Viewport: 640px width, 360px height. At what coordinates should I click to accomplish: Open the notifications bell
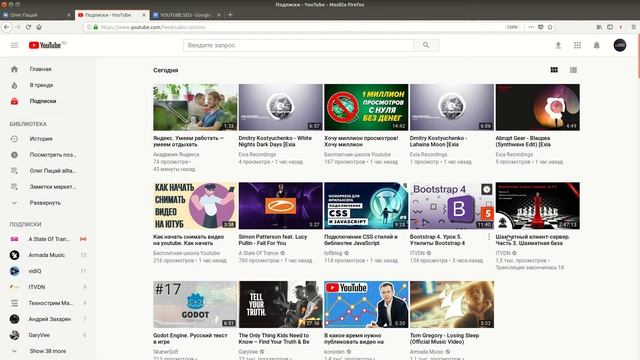[x=596, y=45]
